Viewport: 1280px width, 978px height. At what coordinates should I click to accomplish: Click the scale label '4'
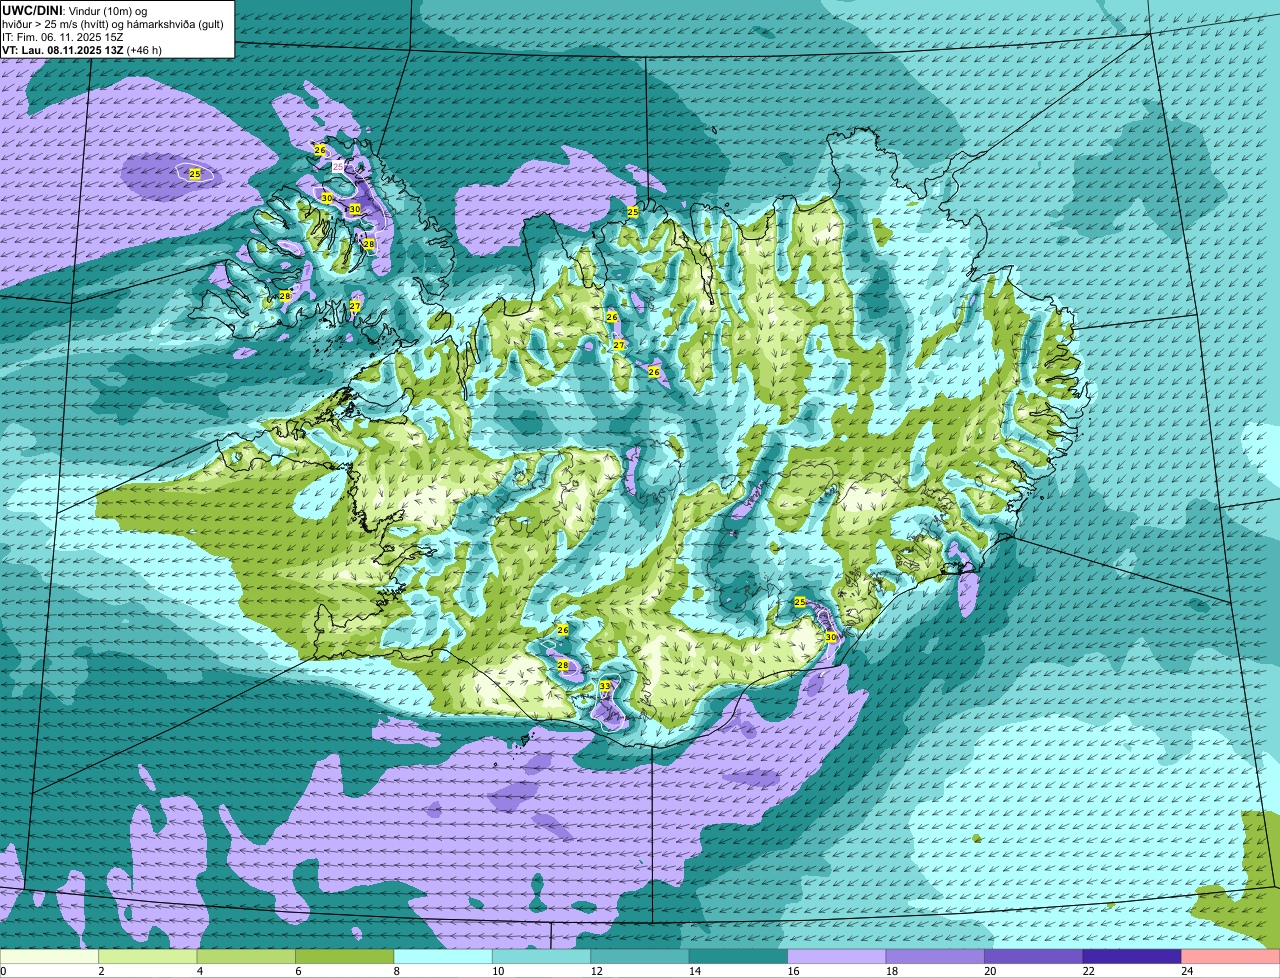tap(199, 971)
